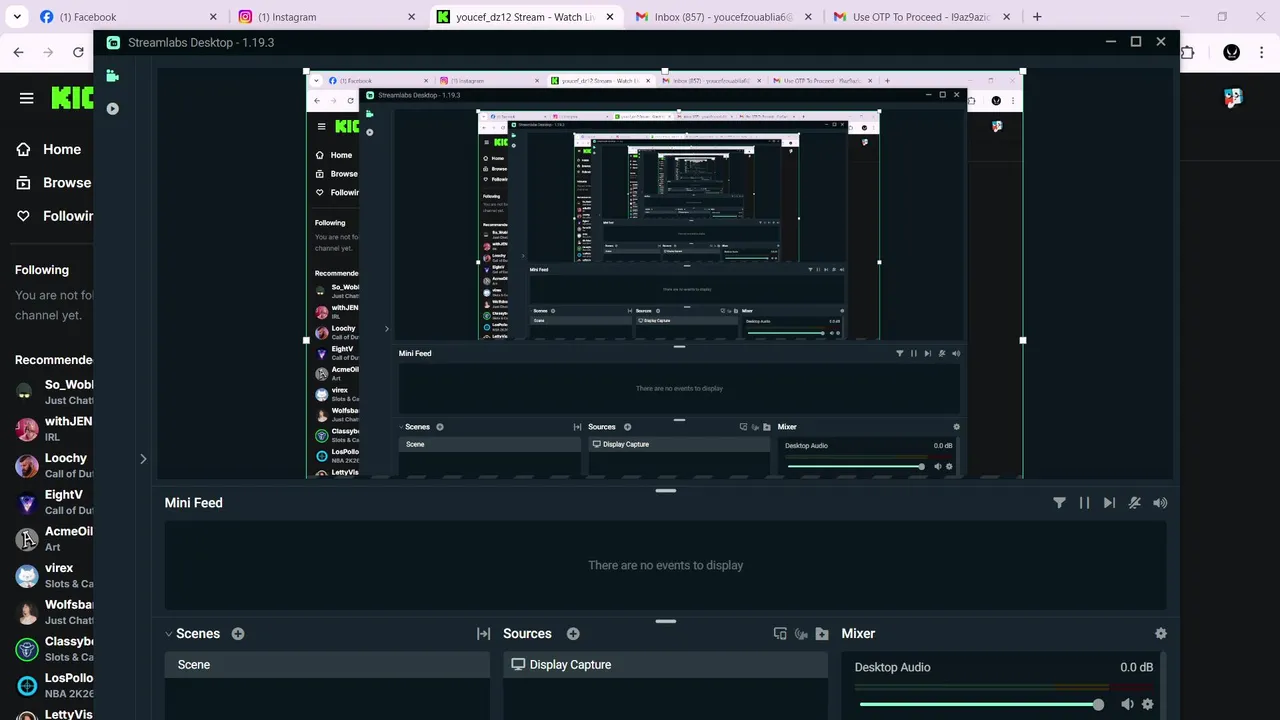Click the divider handle below Mini Feed

click(665, 622)
